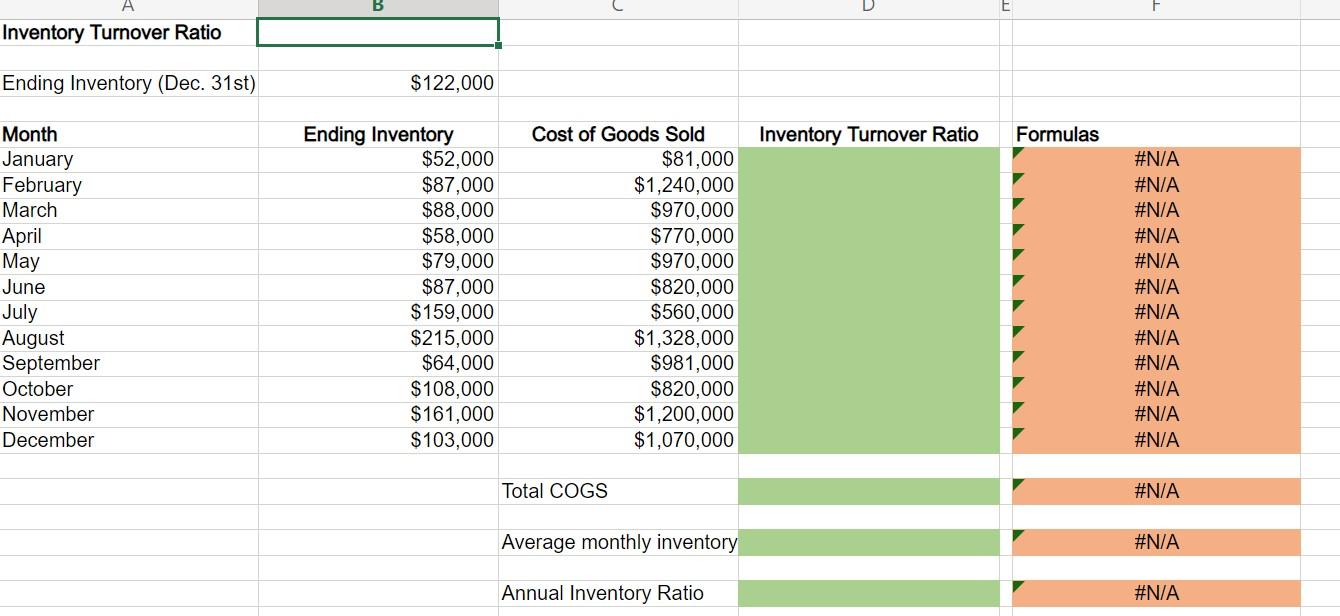1340x616 pixels.
Task: Click the green error triangle on April's formula cell
Action: (1019, 229)
